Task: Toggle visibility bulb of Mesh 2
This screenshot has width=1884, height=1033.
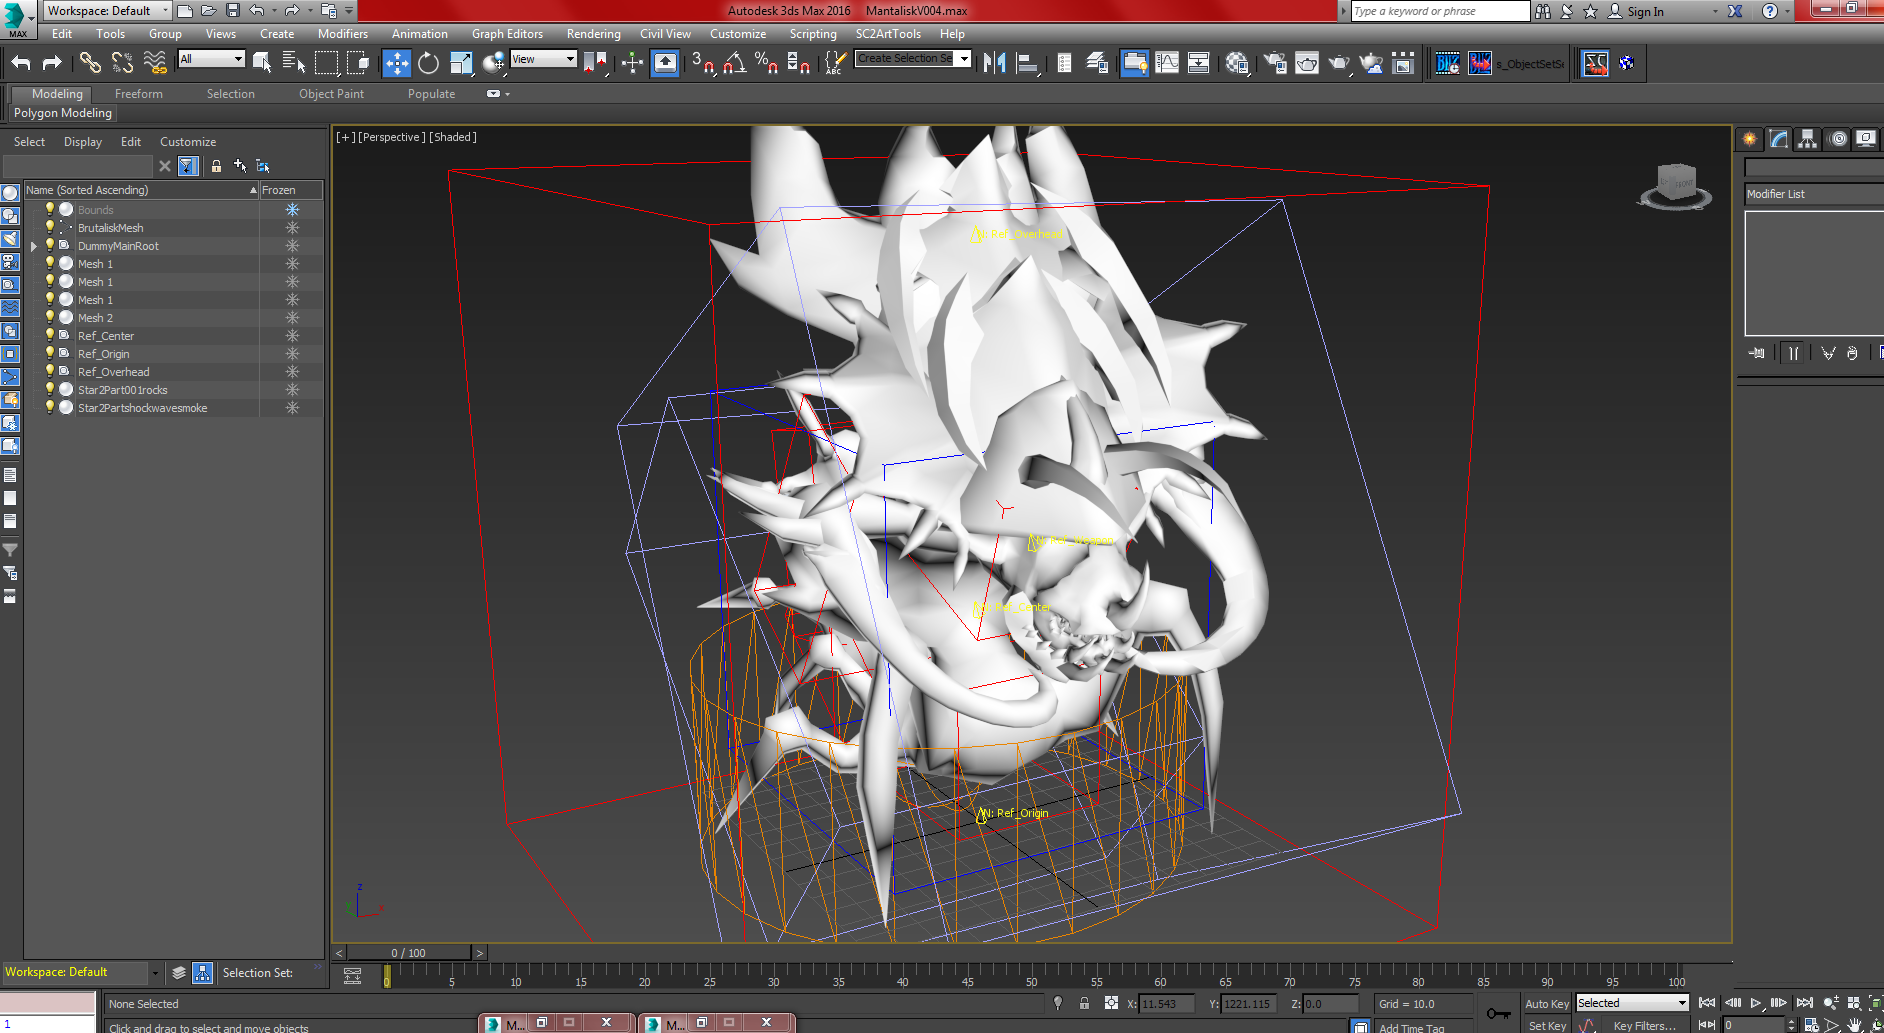Action: click(x=49, y=317)
